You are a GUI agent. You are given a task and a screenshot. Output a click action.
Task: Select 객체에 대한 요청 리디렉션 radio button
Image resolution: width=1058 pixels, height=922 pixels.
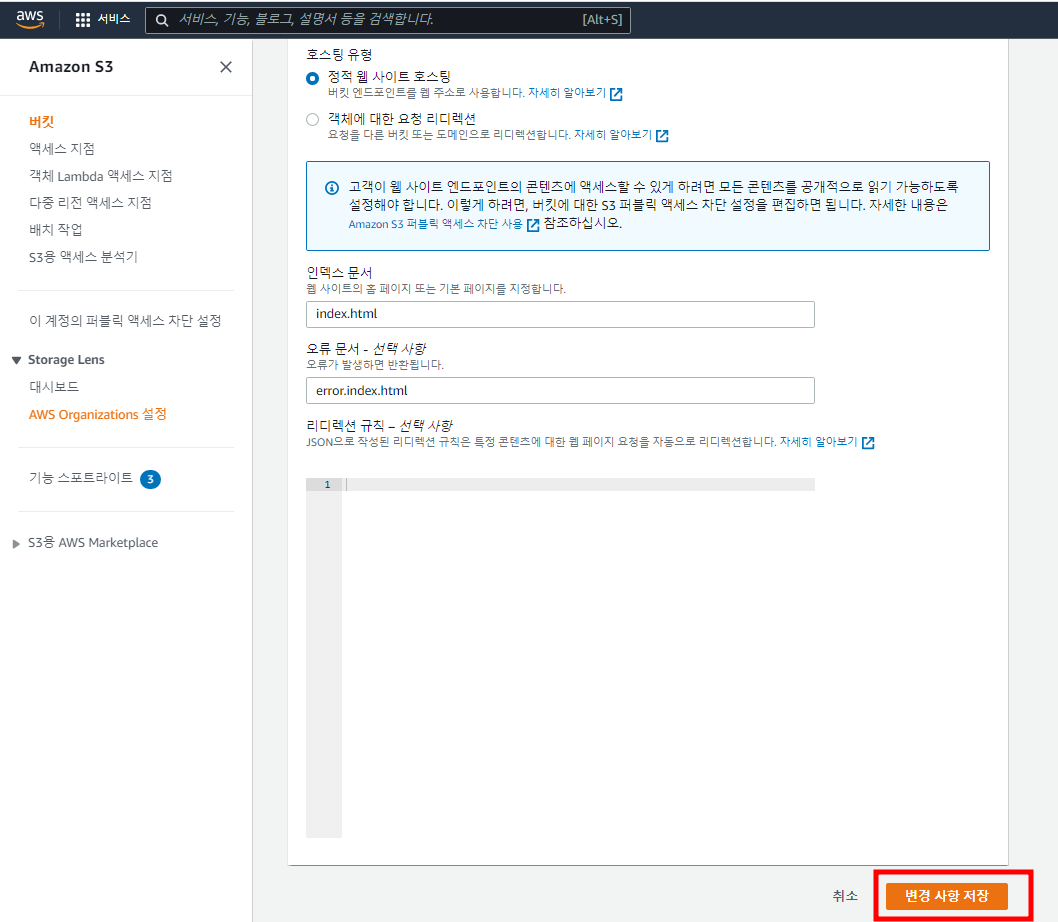(312, 120)
